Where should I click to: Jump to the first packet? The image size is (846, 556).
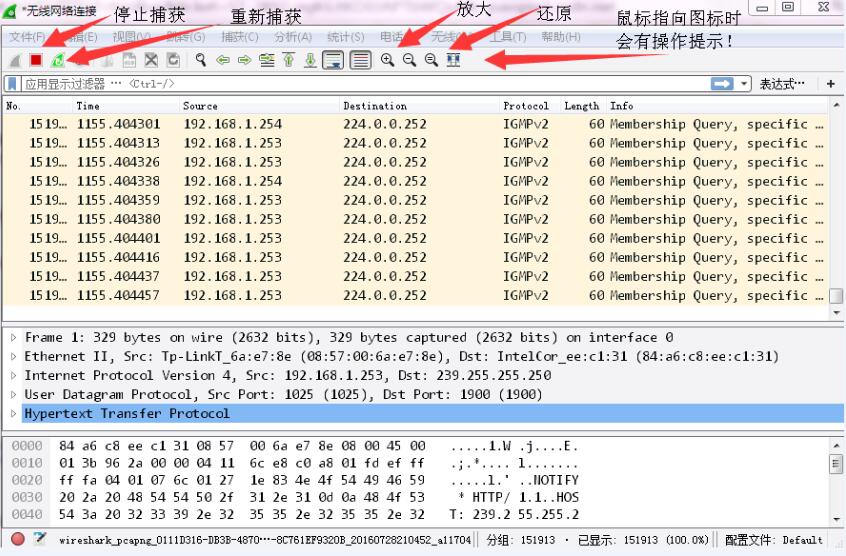point(288,60)
